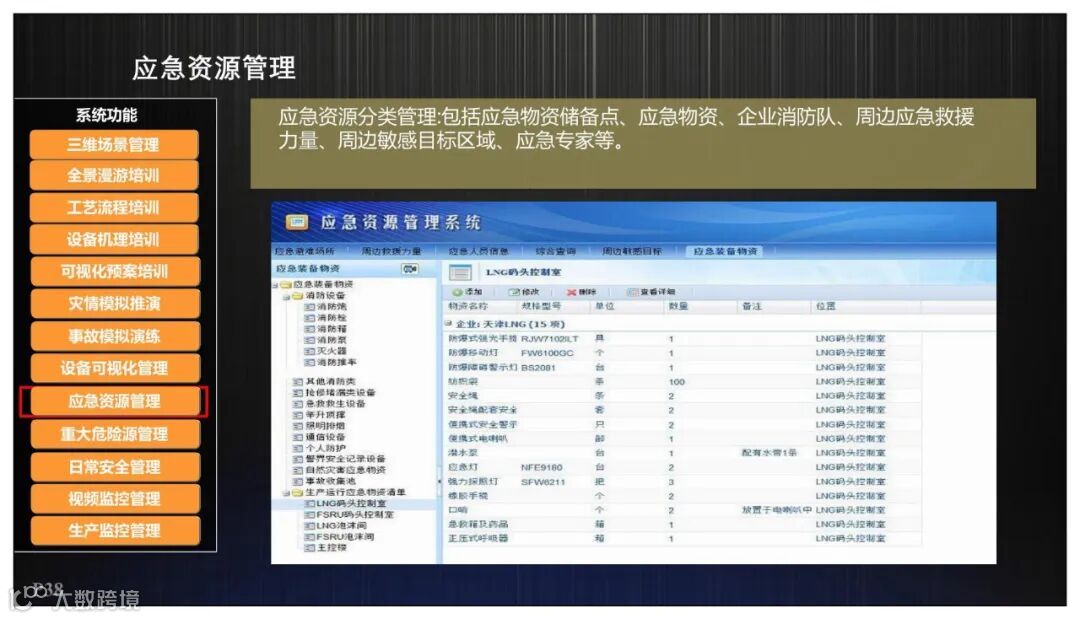The width and height of the screenshot is (1080, 619).
Task: Click the orange 全景漫游培训 button
Action: [114, 176]
